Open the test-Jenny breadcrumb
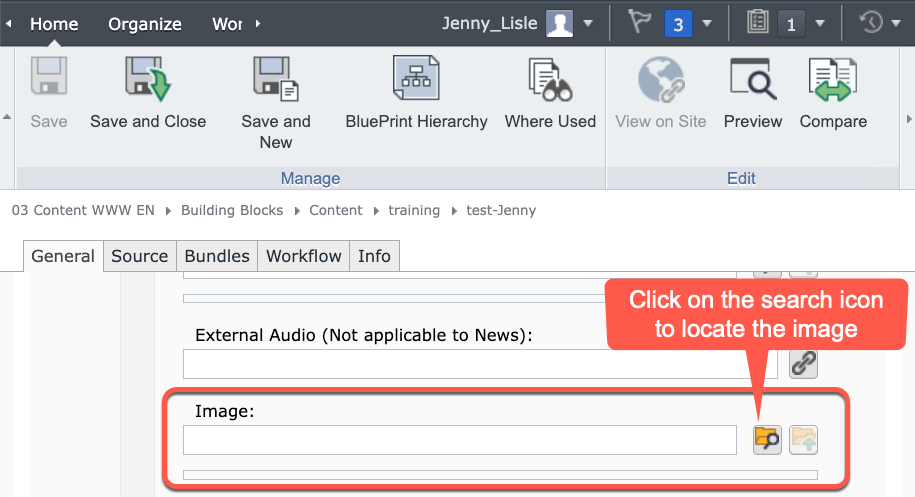The image size is (915, 497). click(501, 211)
